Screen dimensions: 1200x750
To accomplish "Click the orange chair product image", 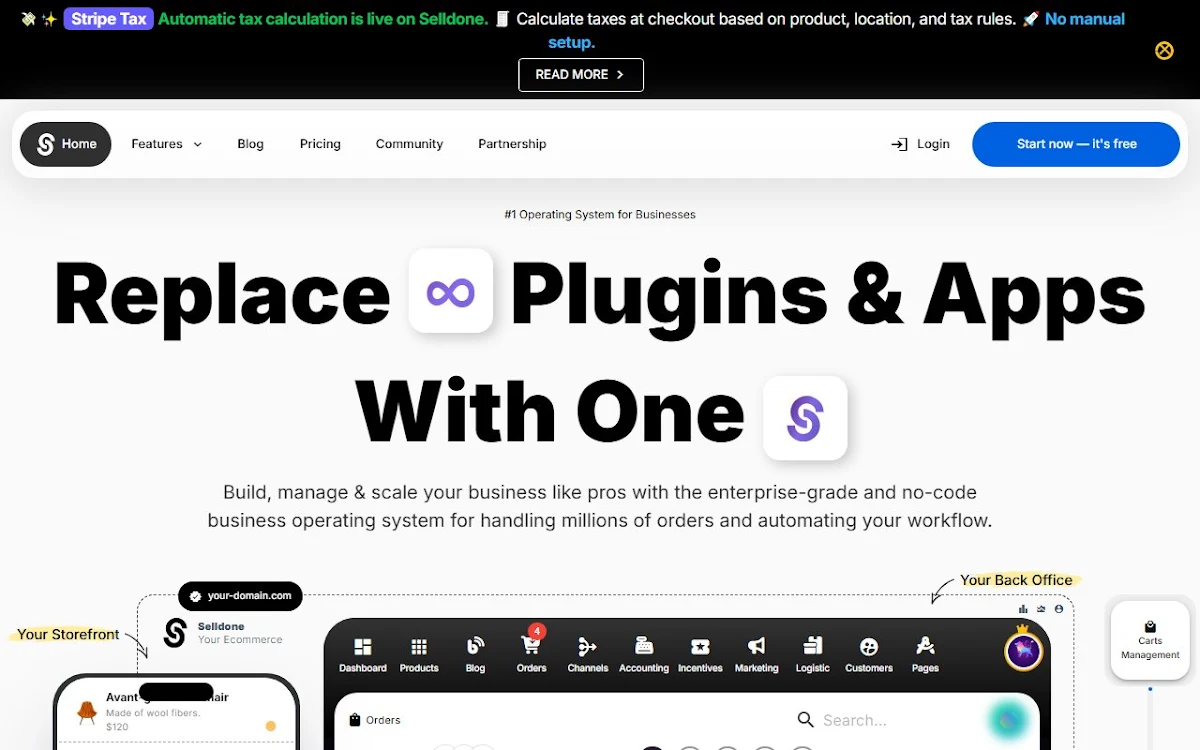I will point(87,711).
